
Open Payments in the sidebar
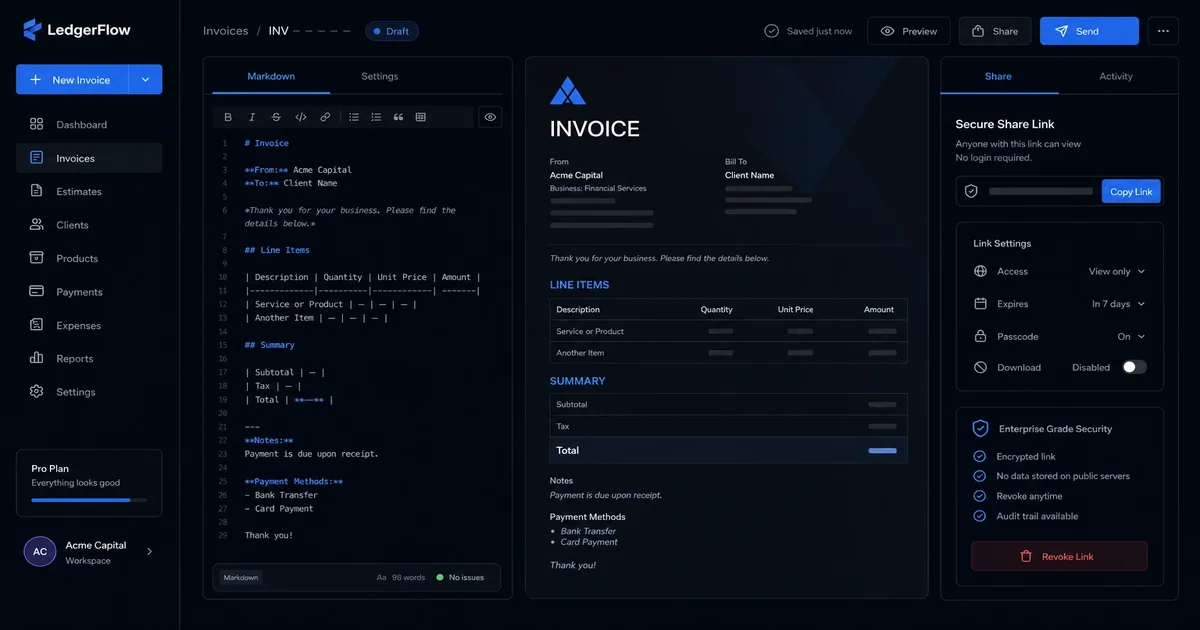[x=89, y=292]
